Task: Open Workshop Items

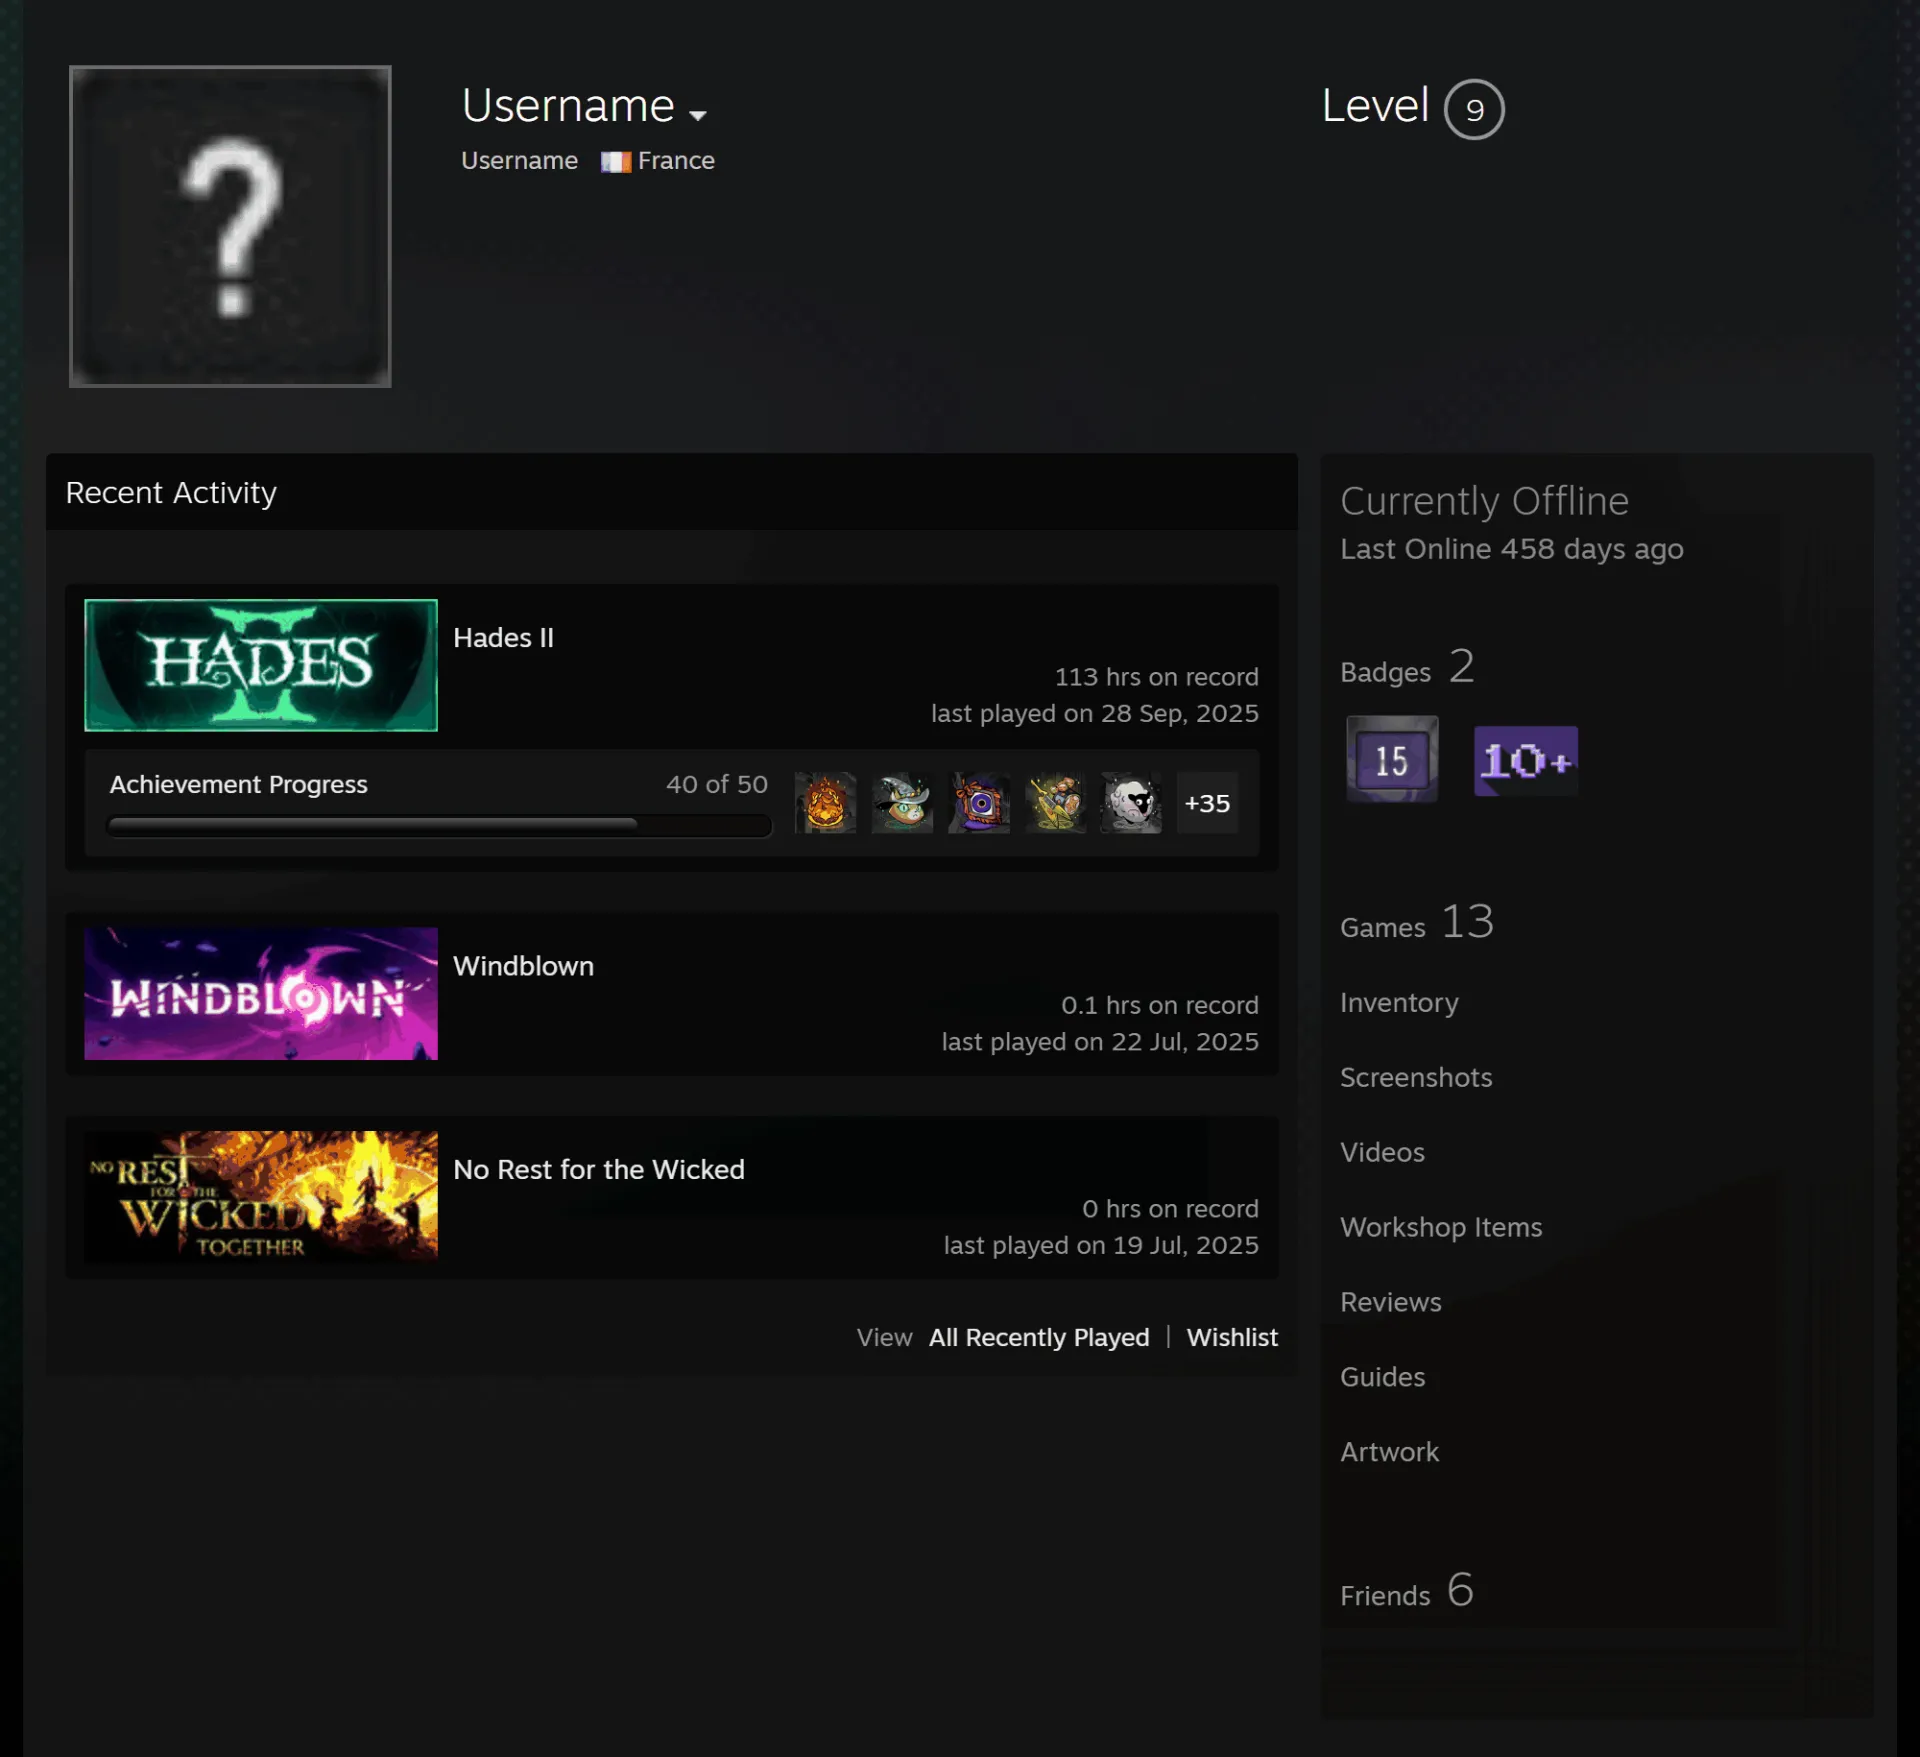Action: click(x=1441, y=1227)
